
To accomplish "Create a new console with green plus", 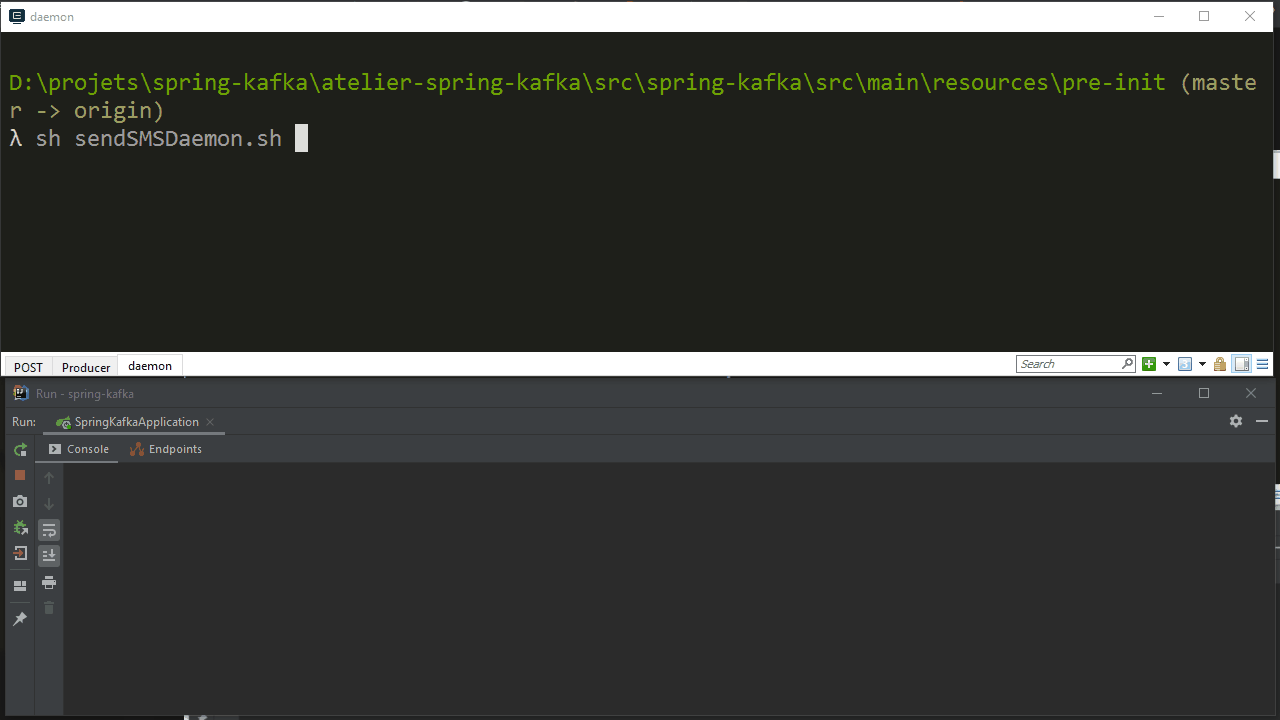I will [1149, 364].
